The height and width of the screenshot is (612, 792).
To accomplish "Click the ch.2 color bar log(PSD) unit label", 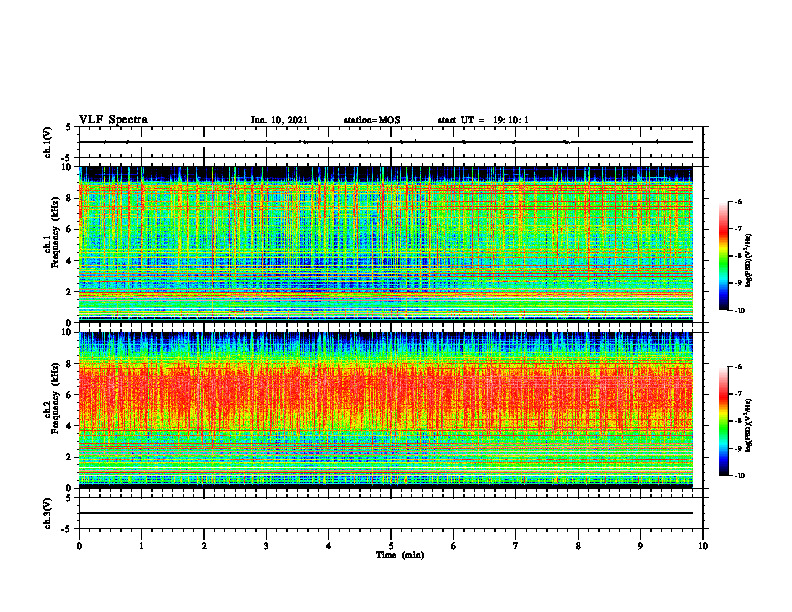I will [x=749, y=425].
